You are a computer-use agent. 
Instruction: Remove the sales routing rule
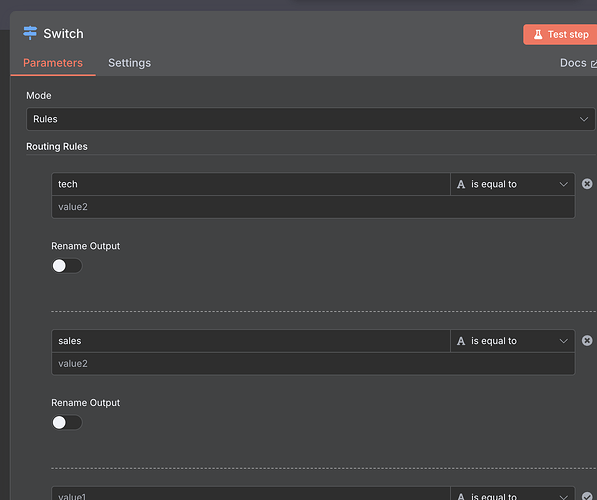[587, 340]
